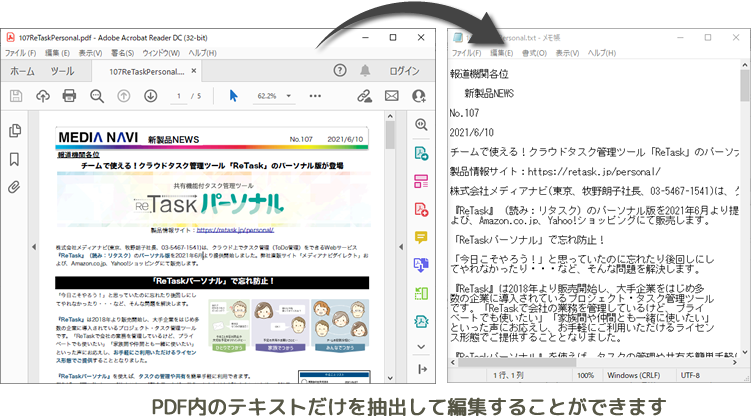Screen dimensions: 751x417
Task: Open the more tools ellipsis menu
Action: pyautogui.click(x=315, y=96)
